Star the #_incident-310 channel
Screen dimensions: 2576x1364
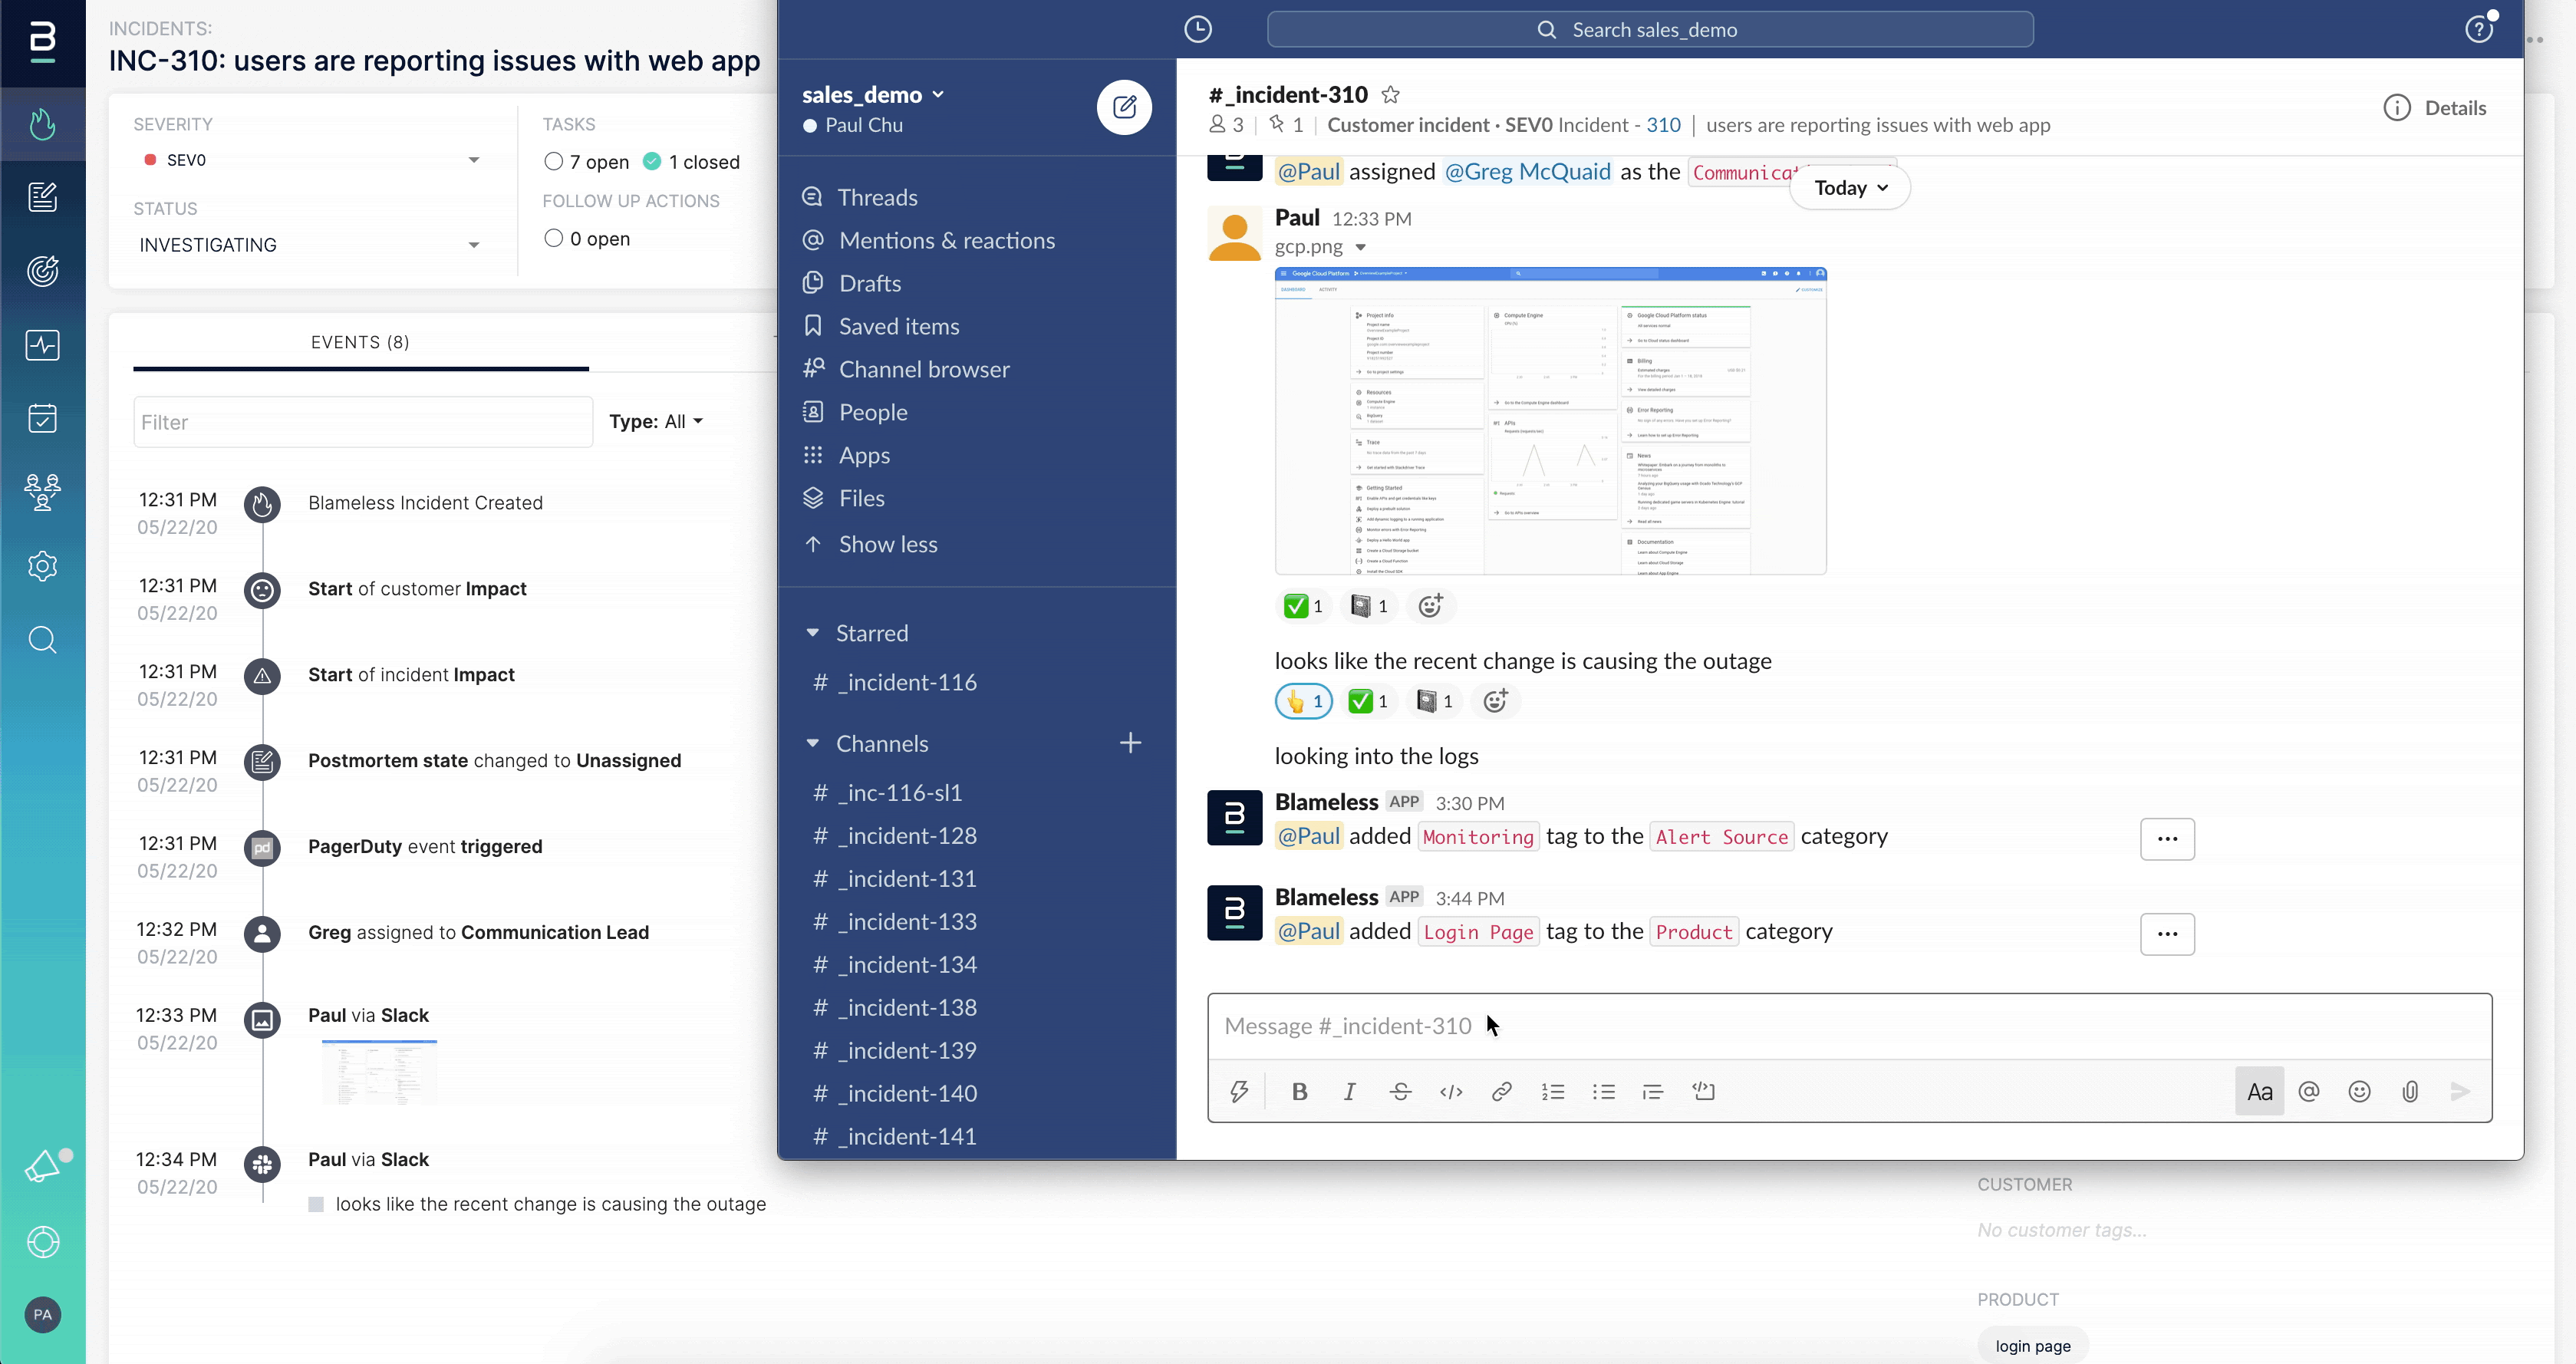pos(1390,95)
